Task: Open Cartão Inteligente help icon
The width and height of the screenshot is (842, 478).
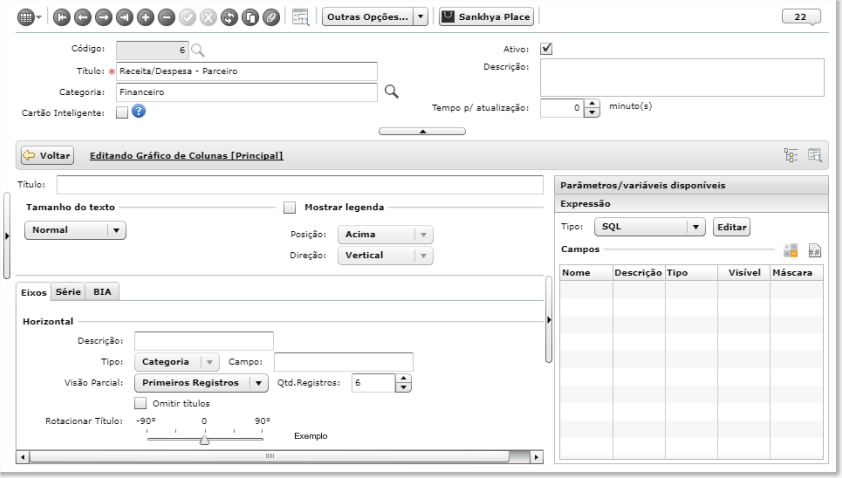Action: [x=139, y=111]
